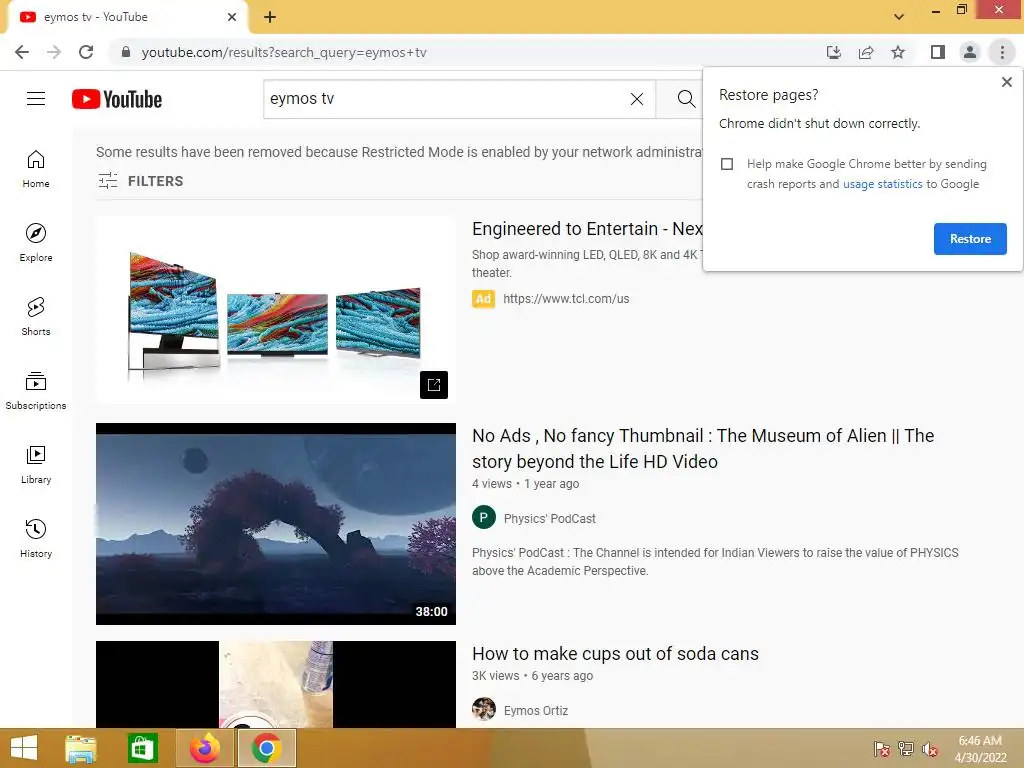Clear the search box text

click(x=637, y=99)
